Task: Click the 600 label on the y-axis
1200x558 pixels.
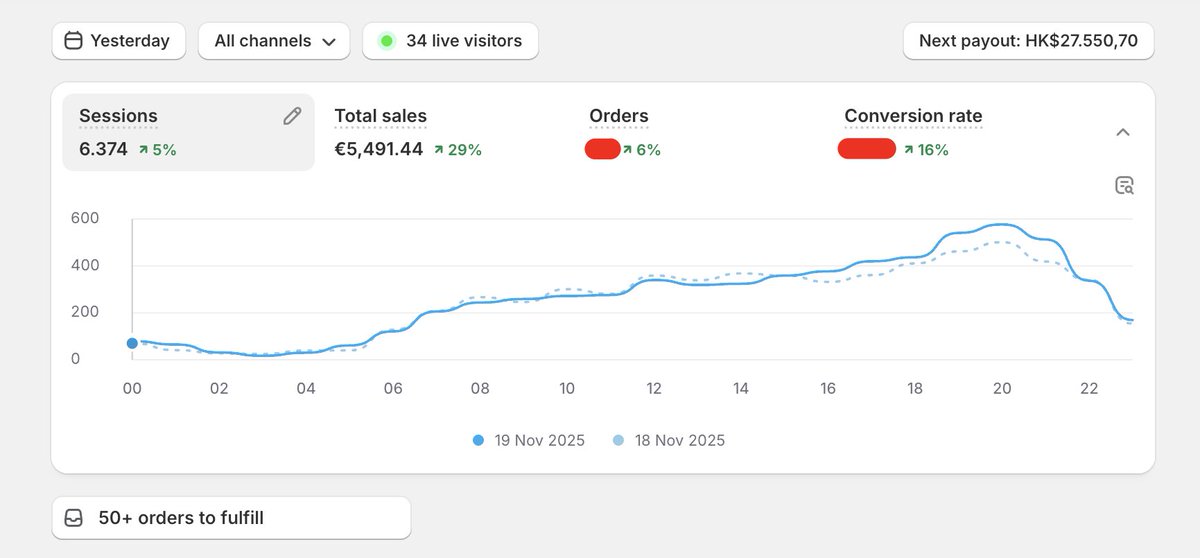Action: tap(85, 218)
